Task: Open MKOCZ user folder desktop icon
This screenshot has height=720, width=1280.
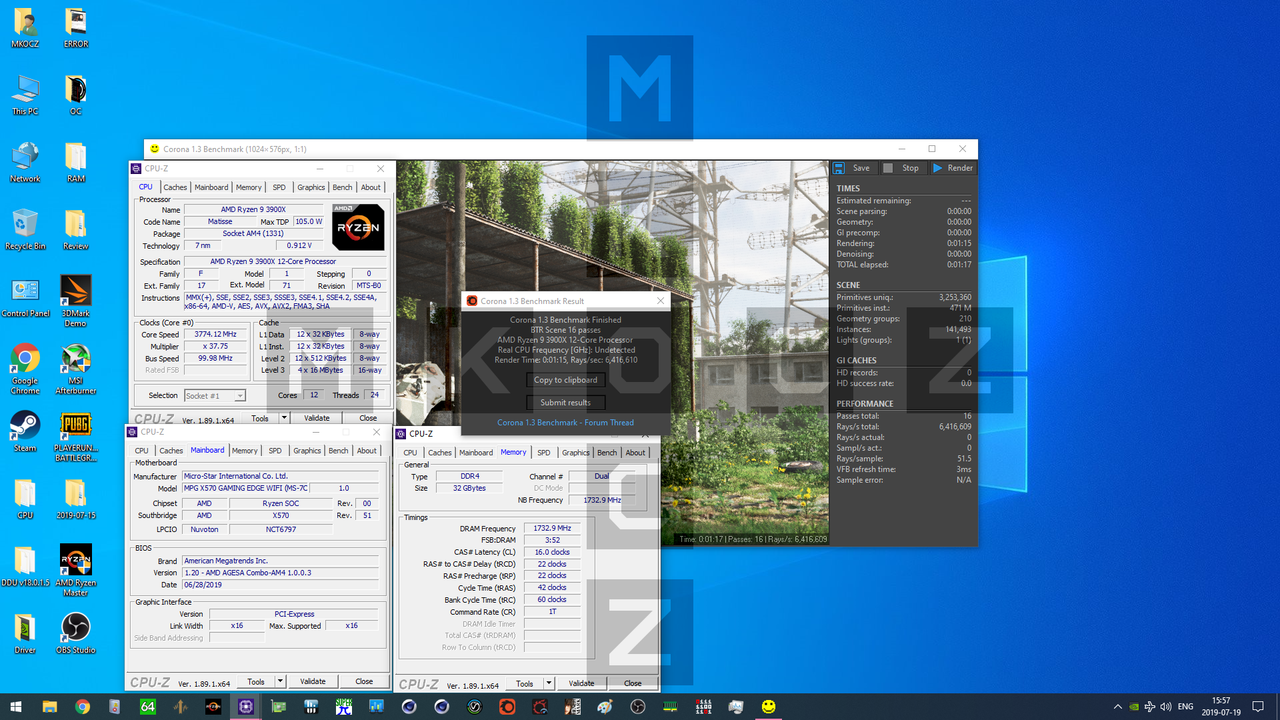Action: pos(25,29)
